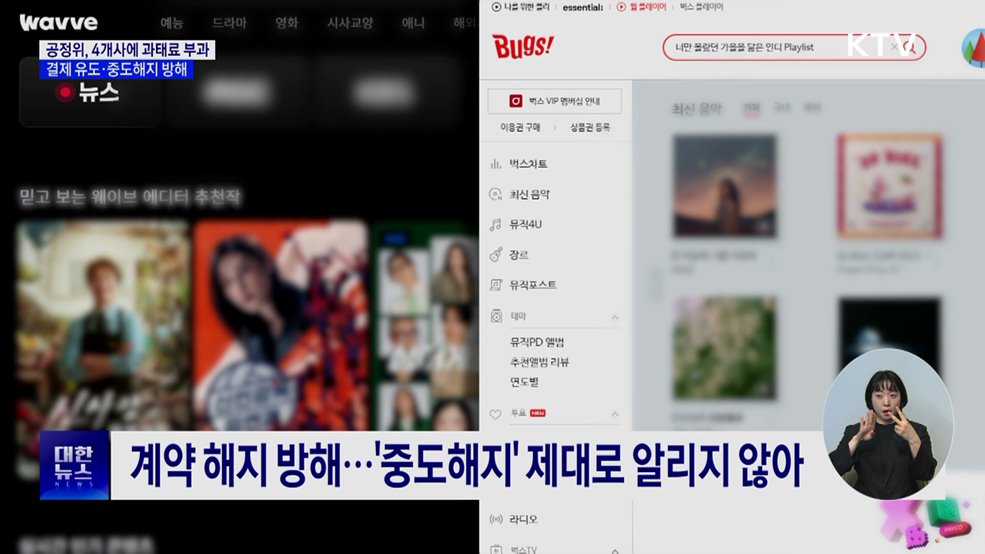Open the 드라마 menu on Wavve

point(230,22)
